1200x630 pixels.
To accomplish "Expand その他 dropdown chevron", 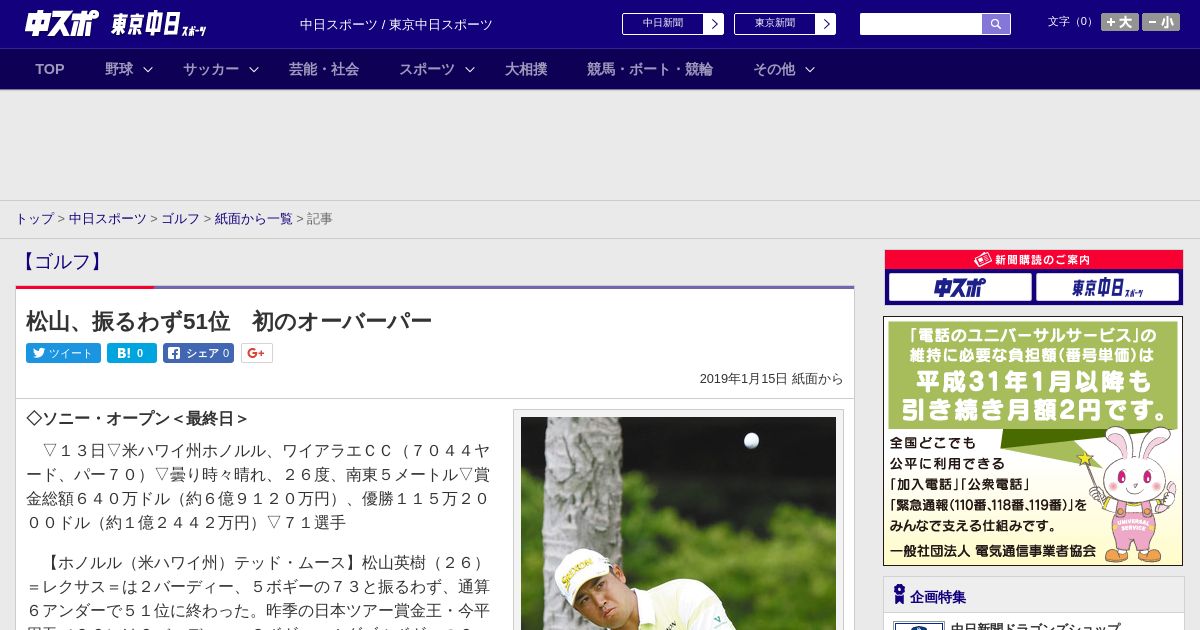I will coord(810,69).
